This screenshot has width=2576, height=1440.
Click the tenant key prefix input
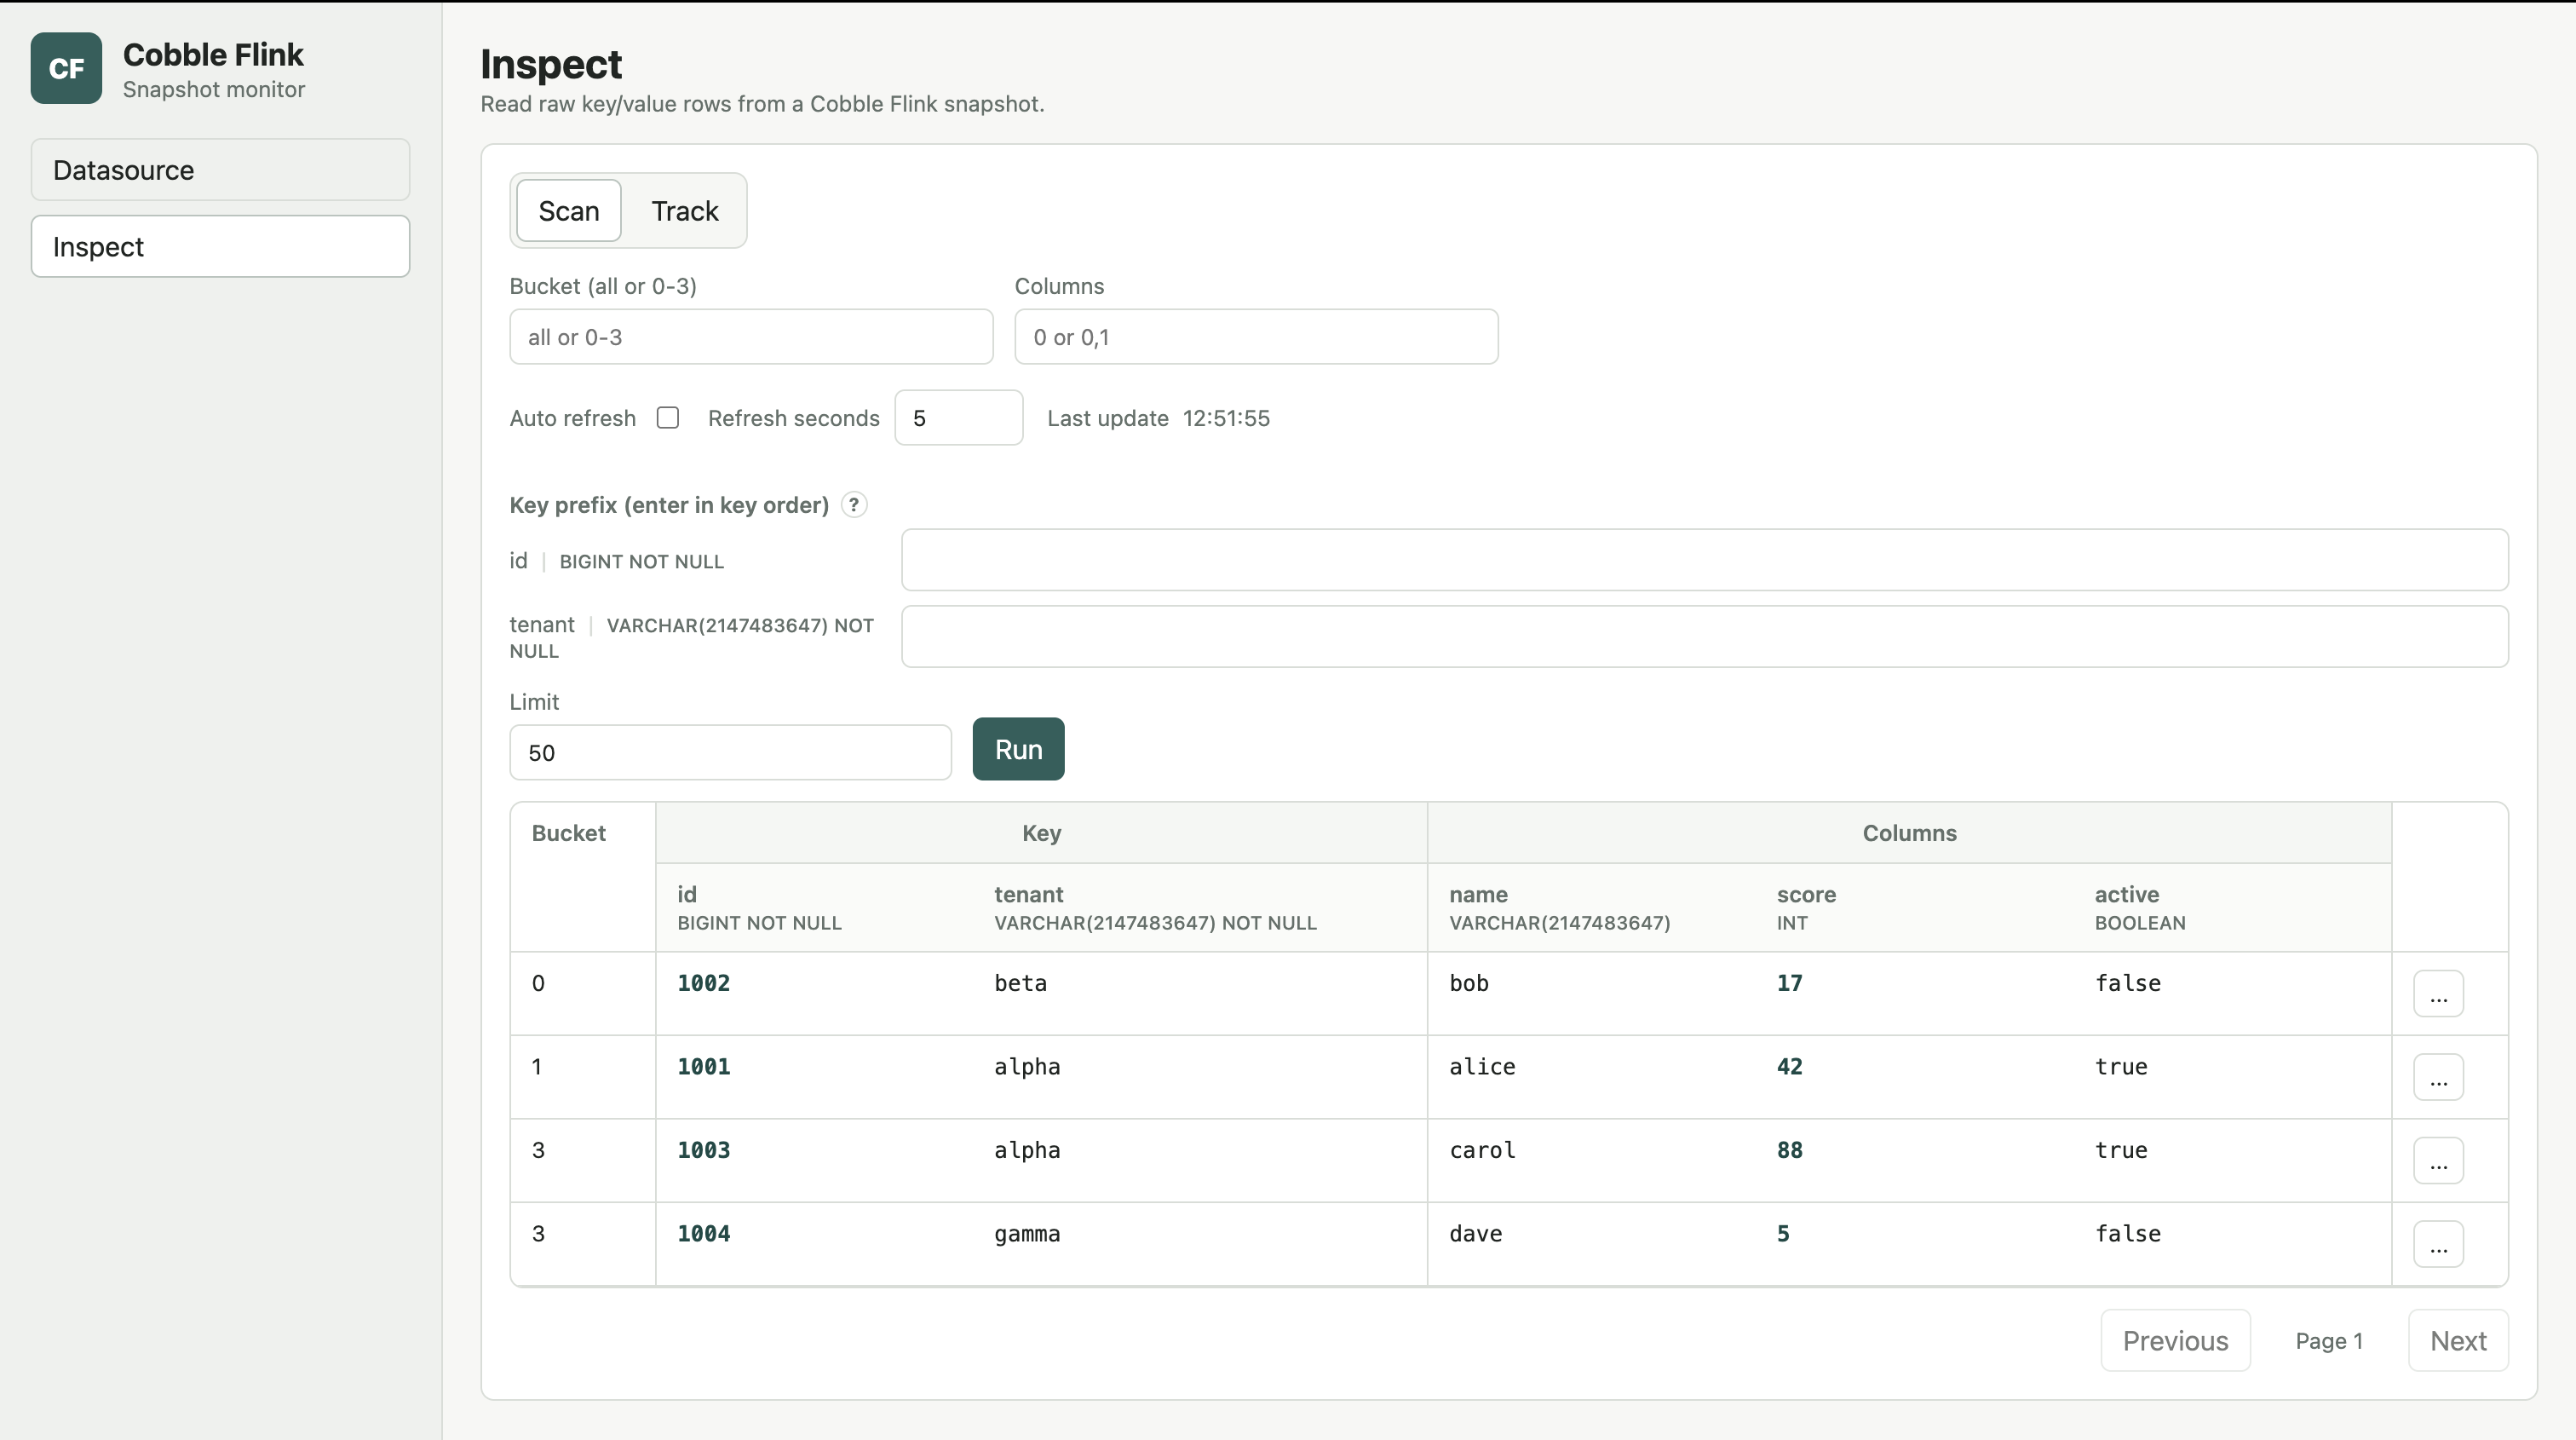(1705, 636)
